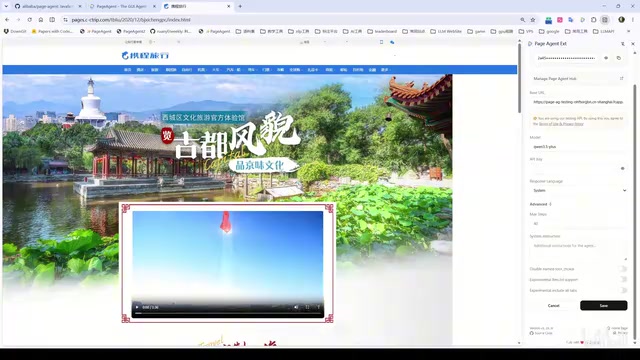Image resolution: width=640 pixels, height=360 pixels.
Task: Open the tab search dropdown arrow
Action: coord(6,6)
